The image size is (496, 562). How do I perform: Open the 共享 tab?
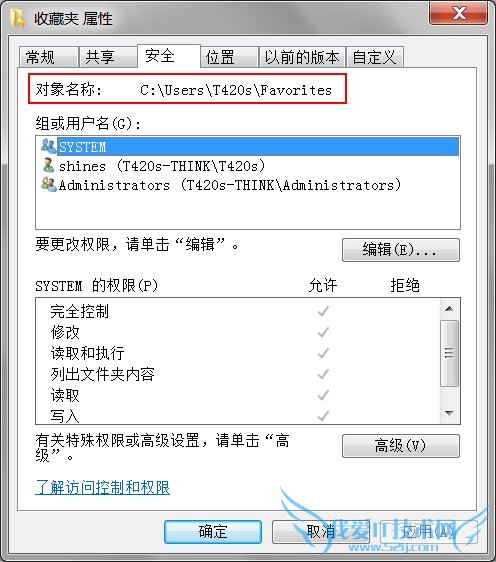click(108, 57)
